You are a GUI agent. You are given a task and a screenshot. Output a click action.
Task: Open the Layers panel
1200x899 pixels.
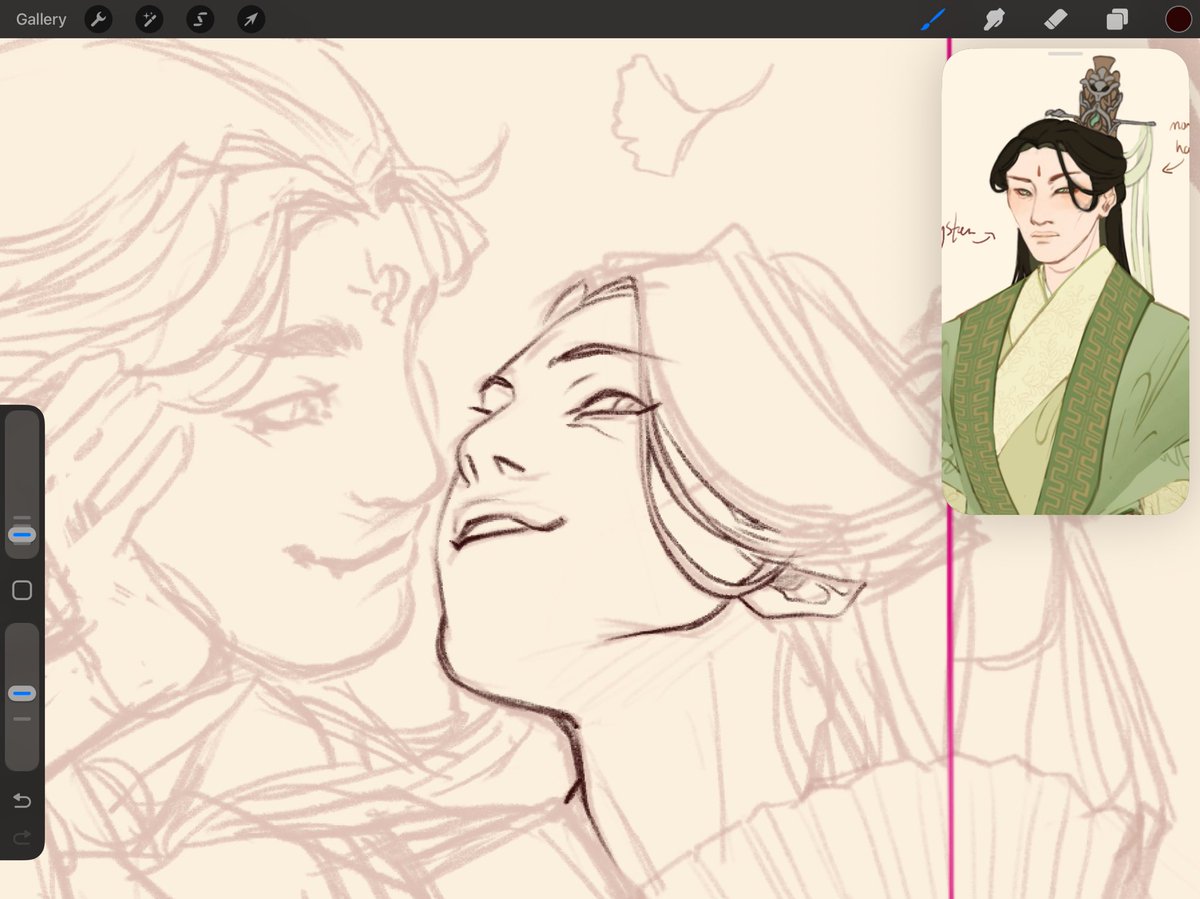pos(1116,19)
